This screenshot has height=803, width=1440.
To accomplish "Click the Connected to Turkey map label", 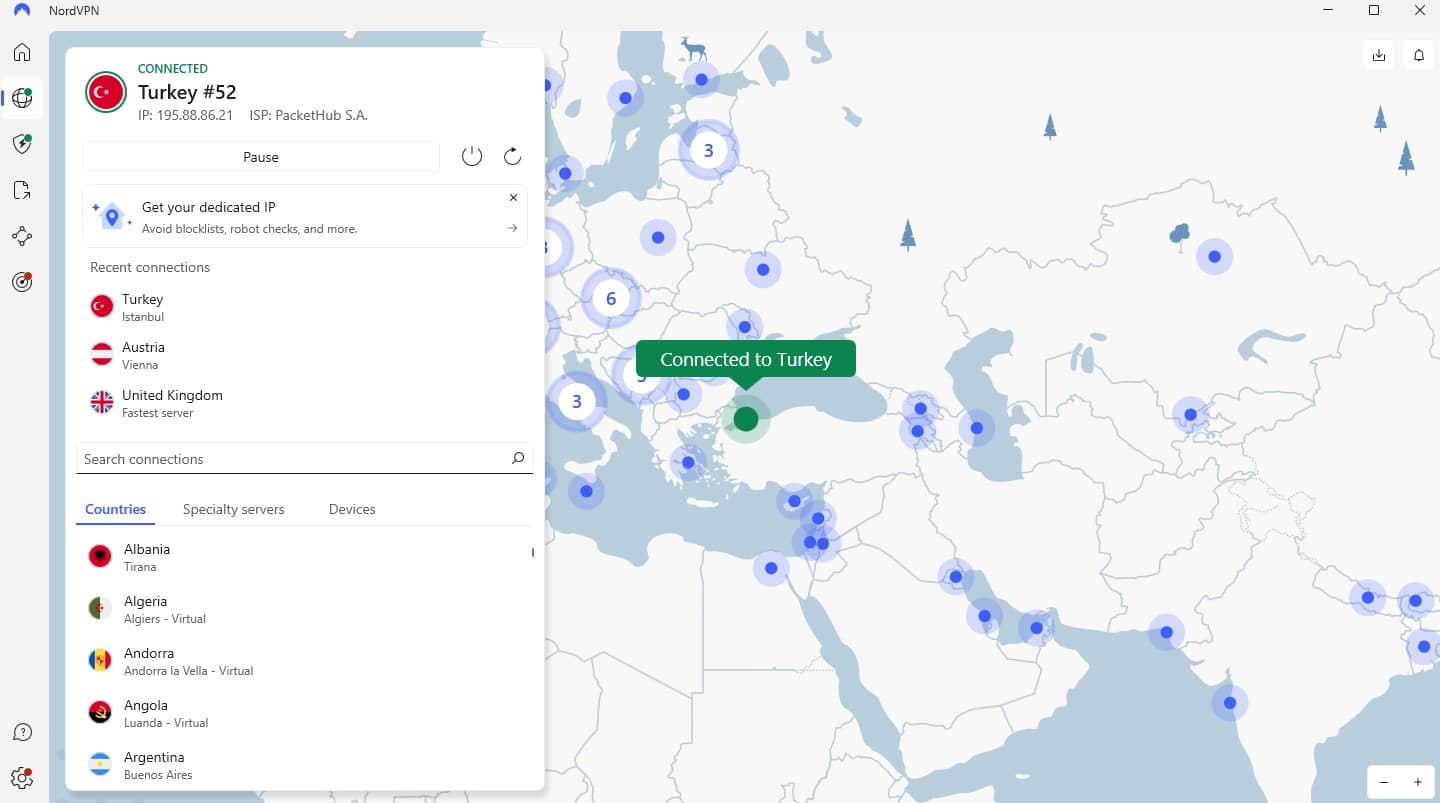I will (746, 359).
